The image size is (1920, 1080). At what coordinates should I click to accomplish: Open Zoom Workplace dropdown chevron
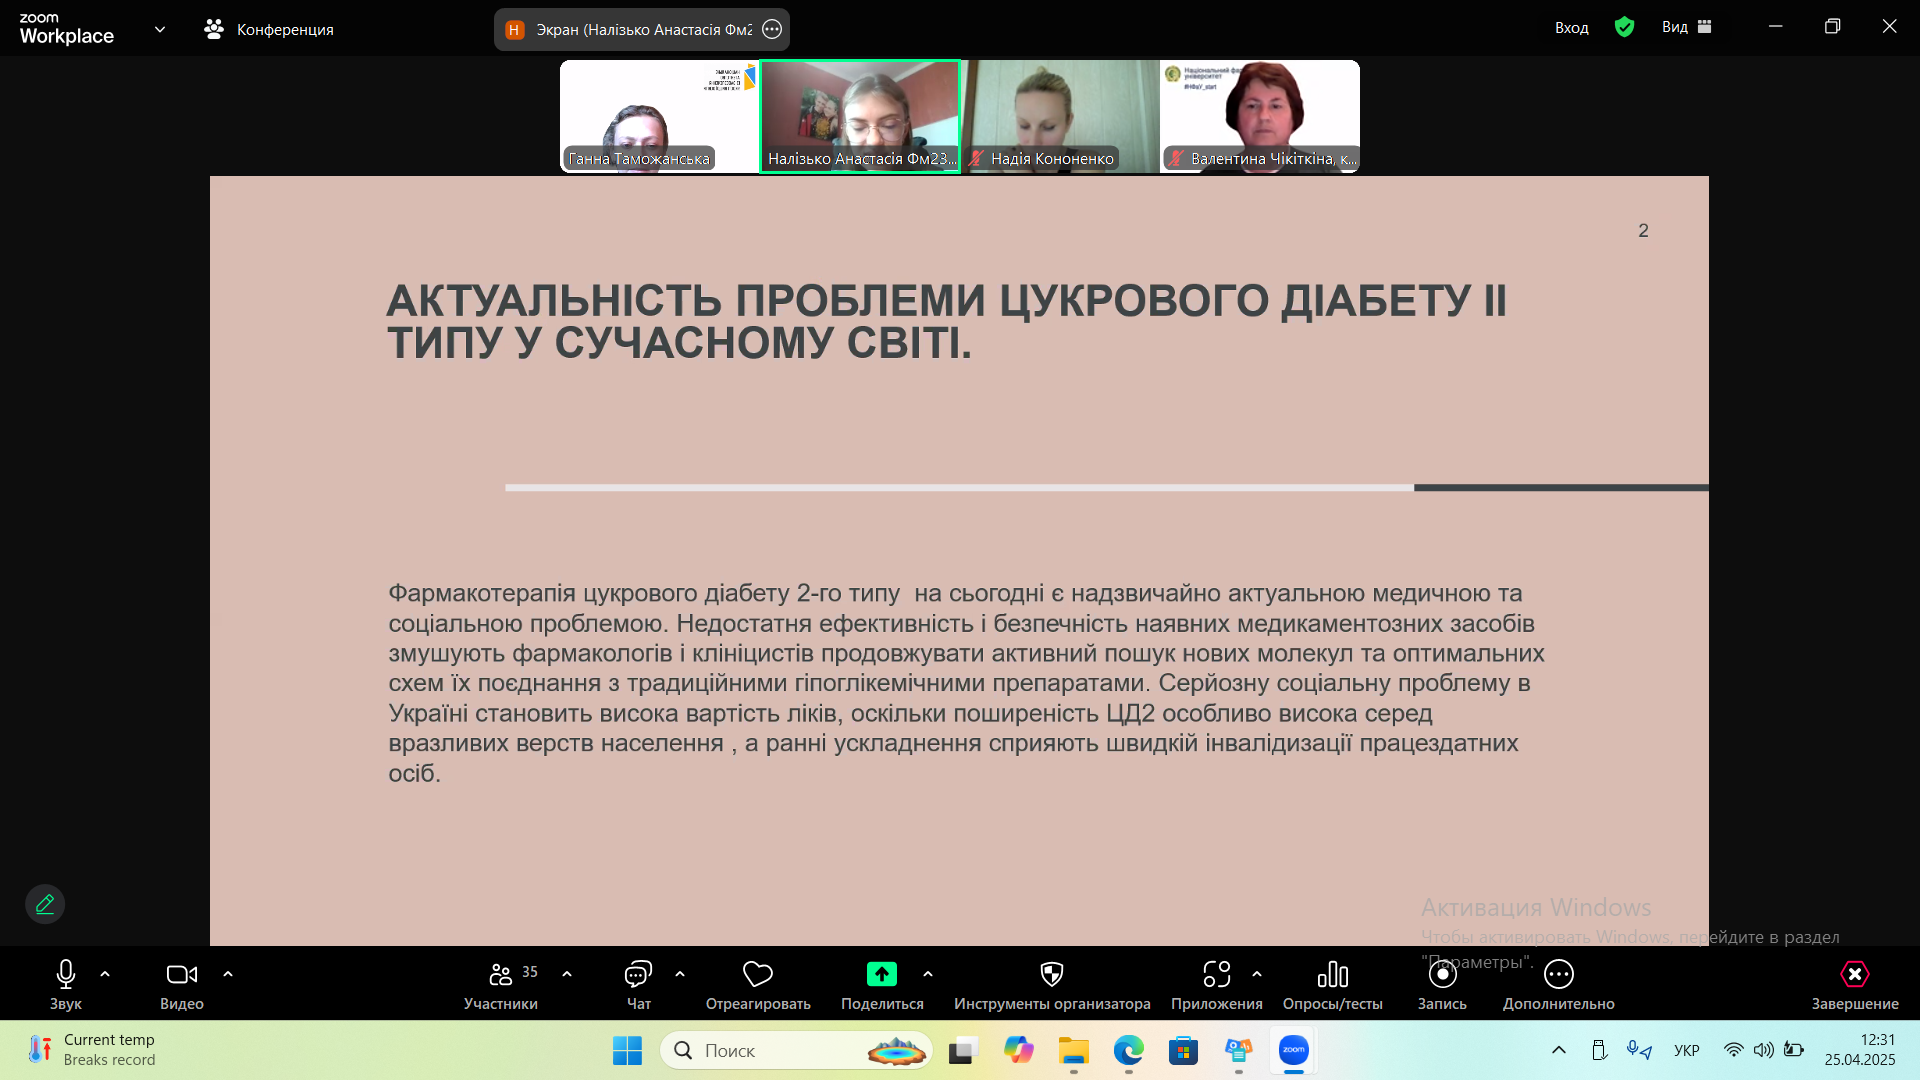(160, 29)
